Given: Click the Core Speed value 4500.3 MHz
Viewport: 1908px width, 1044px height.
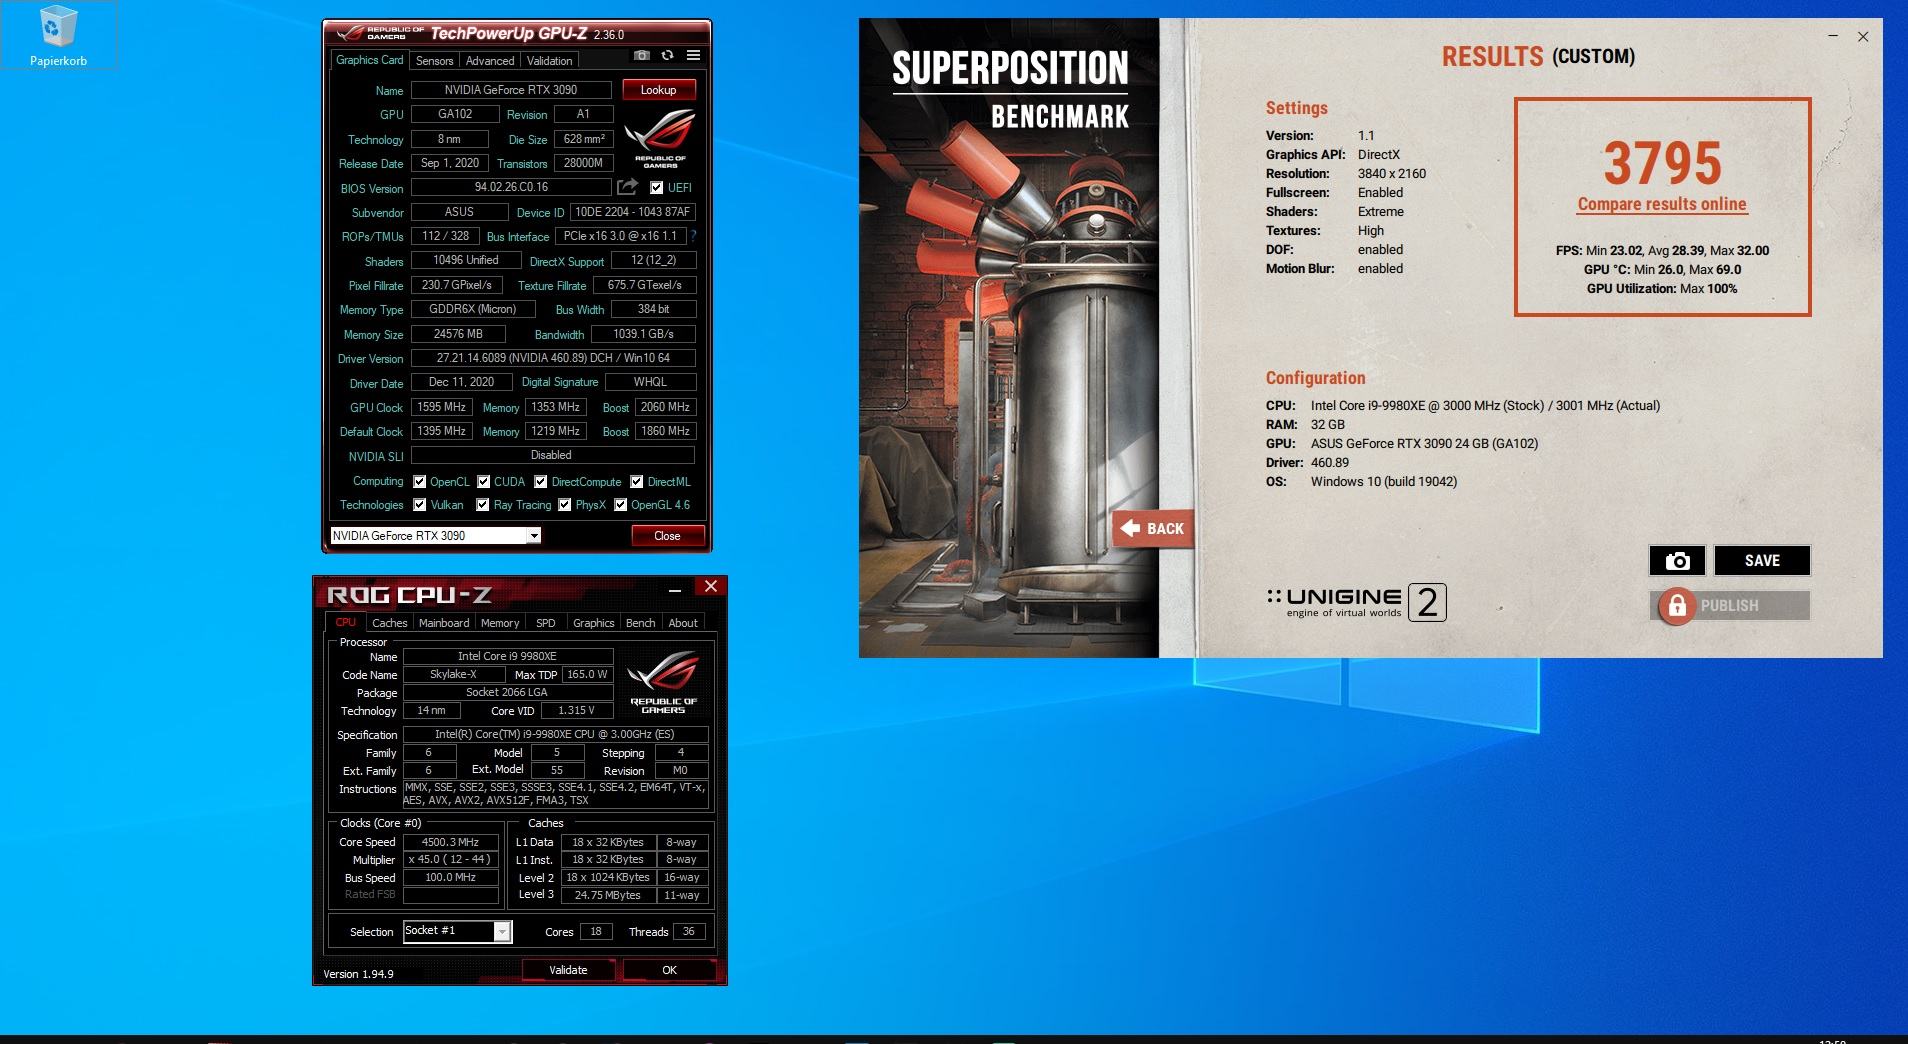Looking at the screenshot, I should click(x=450, y=842).
